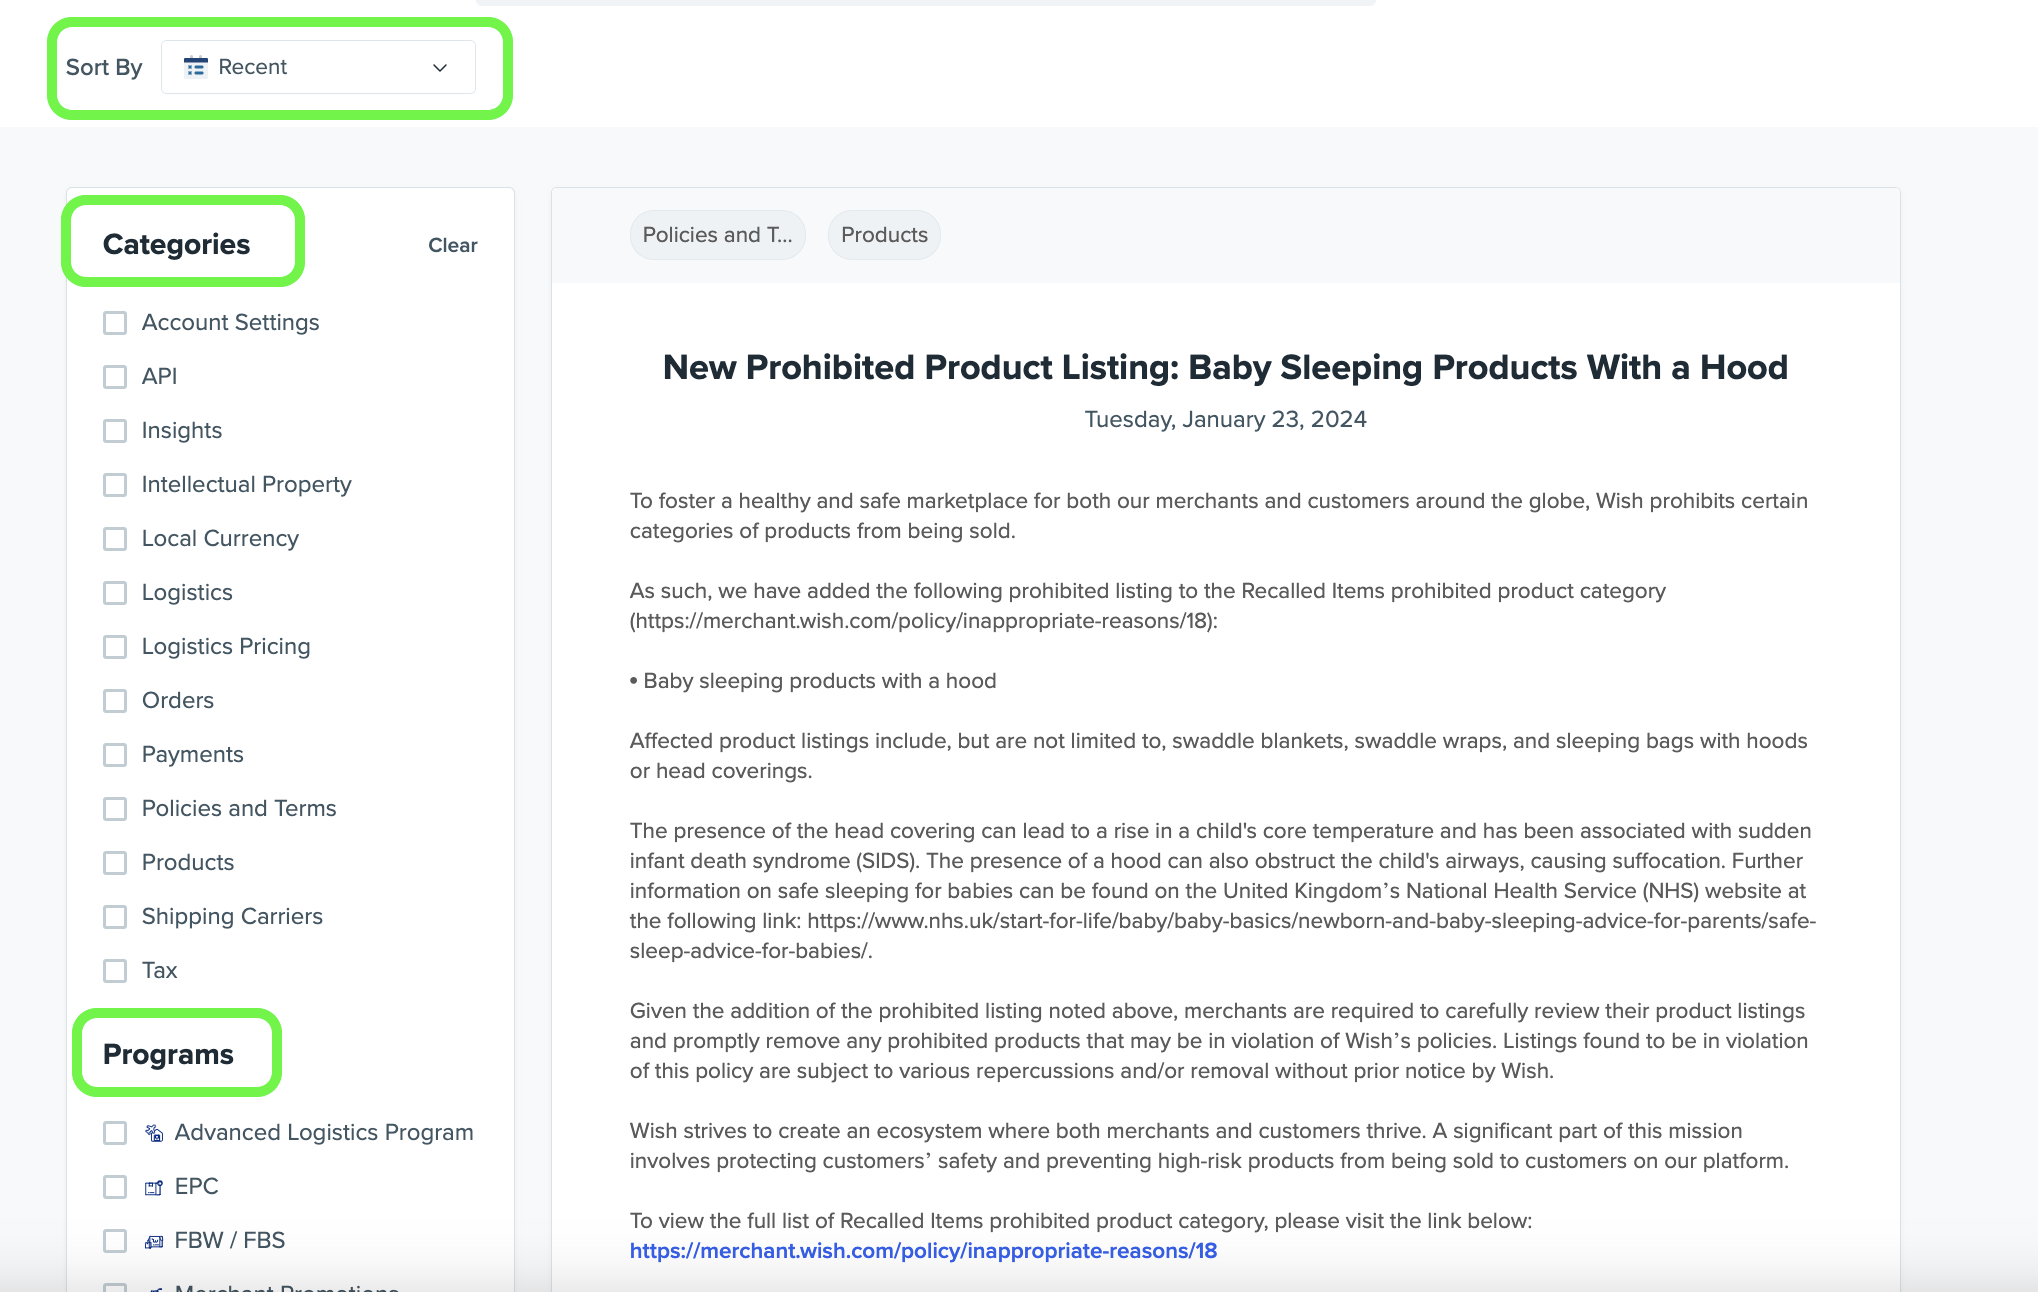Toggle the Logistics Pricing checkbox
2038x1292 pixels.
(x=115, y=647)
